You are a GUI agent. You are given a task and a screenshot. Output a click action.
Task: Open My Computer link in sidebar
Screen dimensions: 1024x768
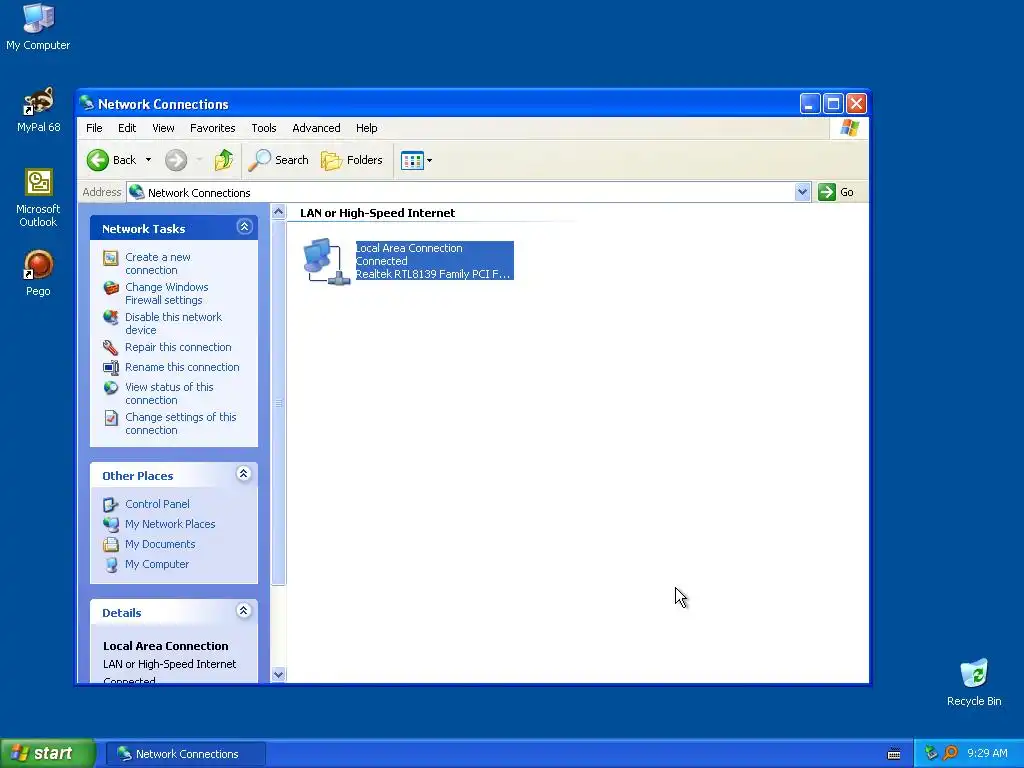(x=157, y=564)
